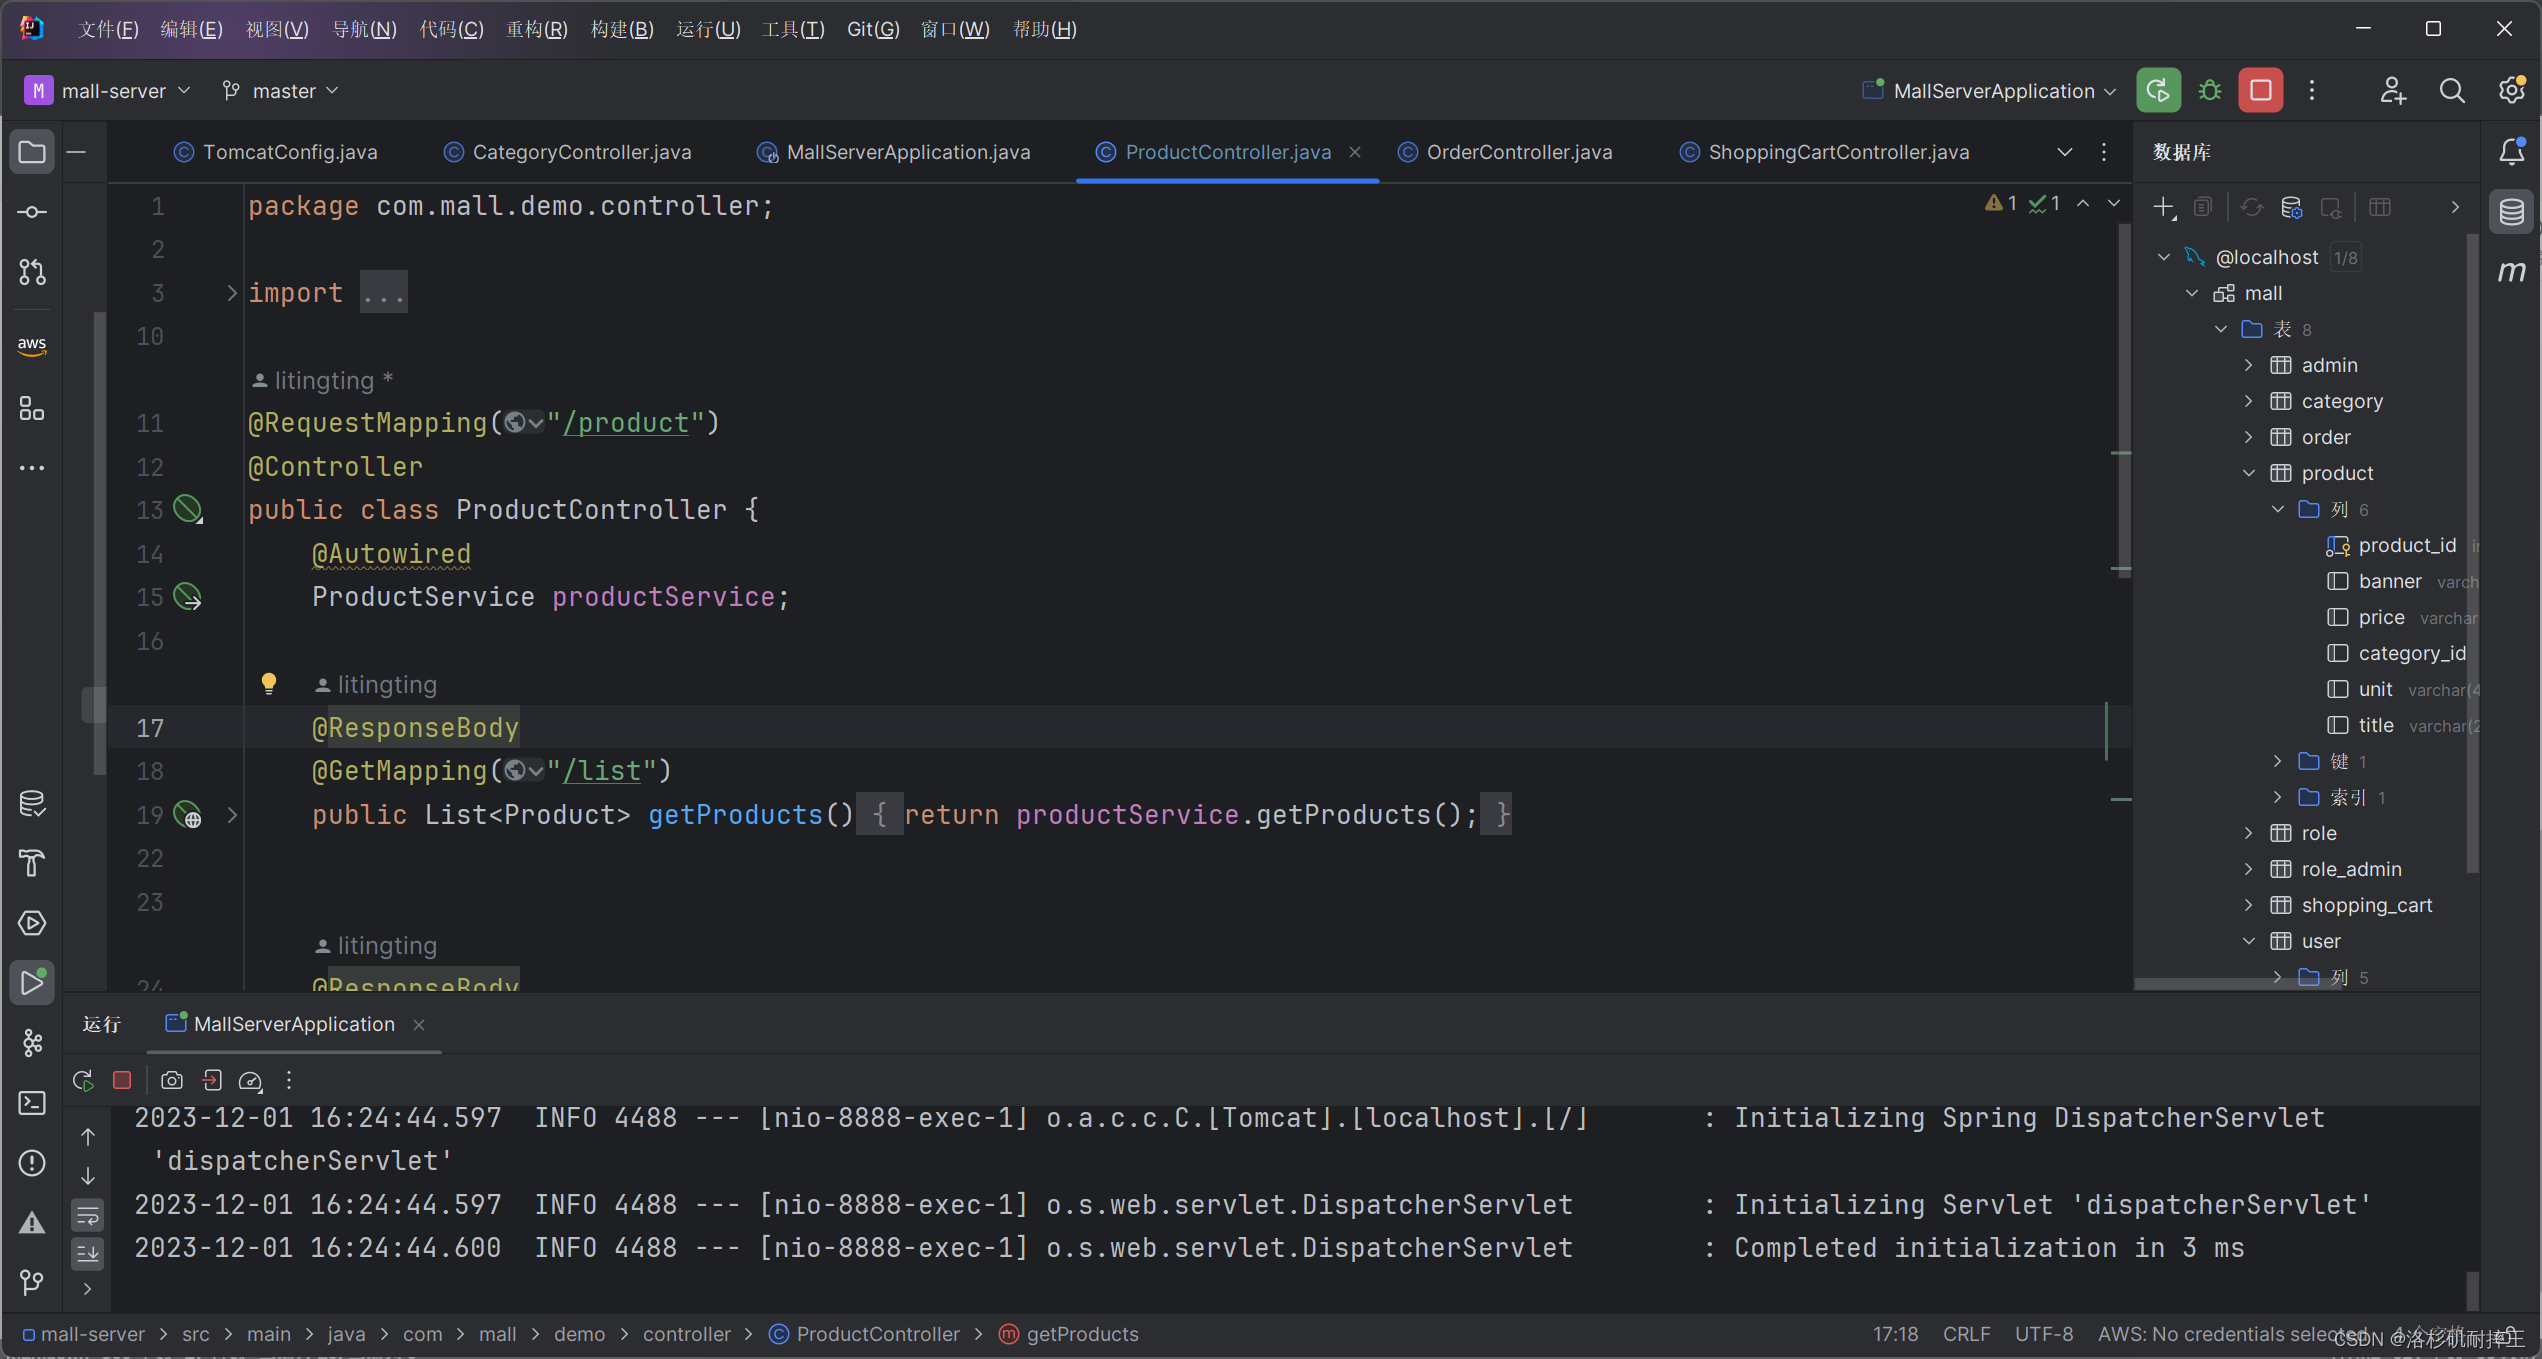Collapse the mall schema node

pos(2192,293)
